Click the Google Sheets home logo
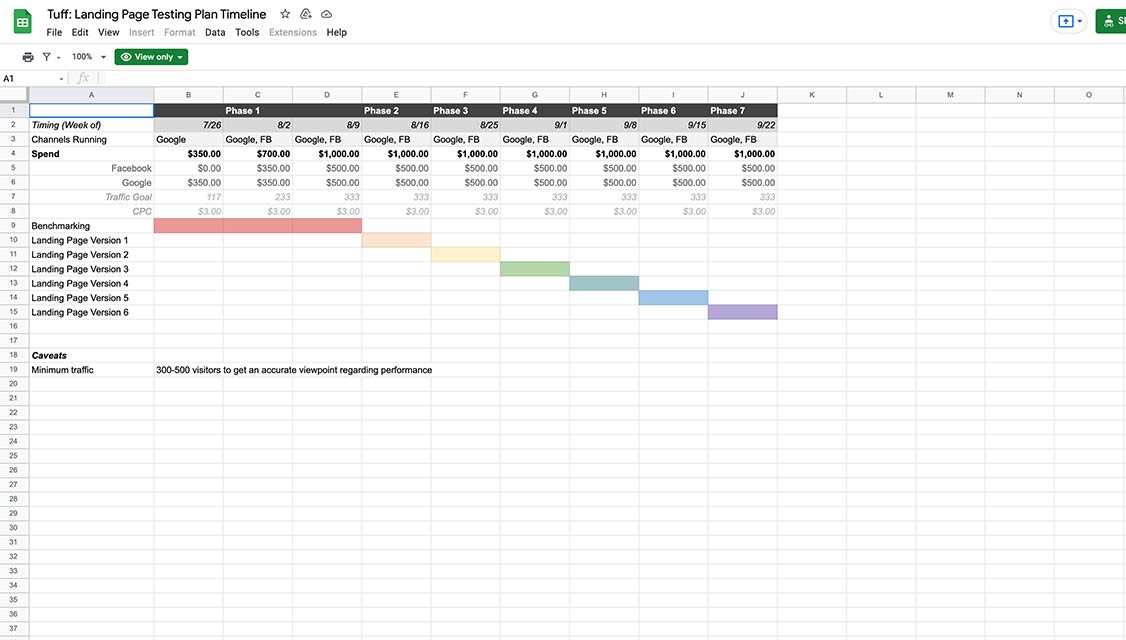Image resolution: width=1126 pixels, height=640 pixels. (22, 21)
